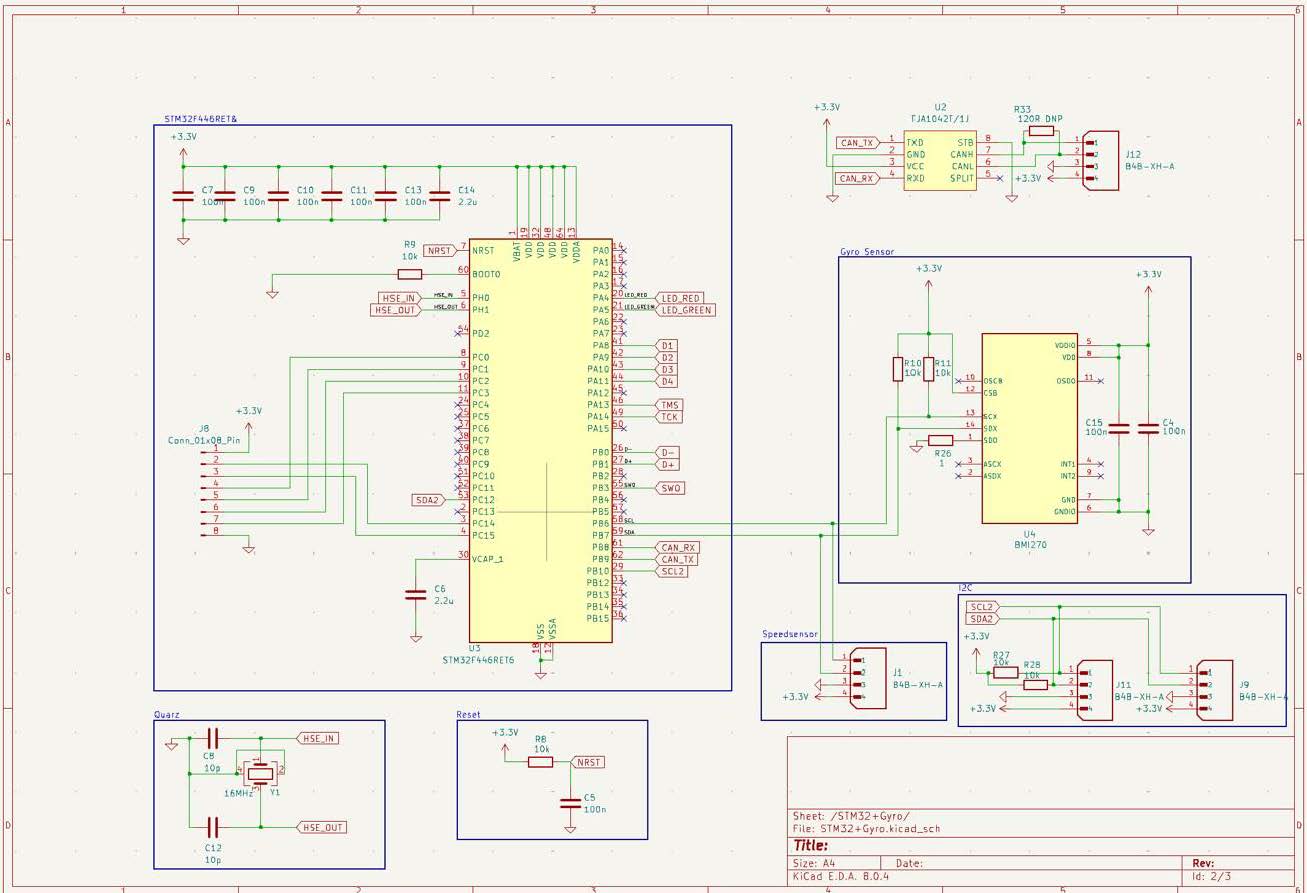Image resolution: width=1307 pixels, height=893 pixels.
Task: Click the C14 2.2u decoupling capacitor
Action: point(439,195)
